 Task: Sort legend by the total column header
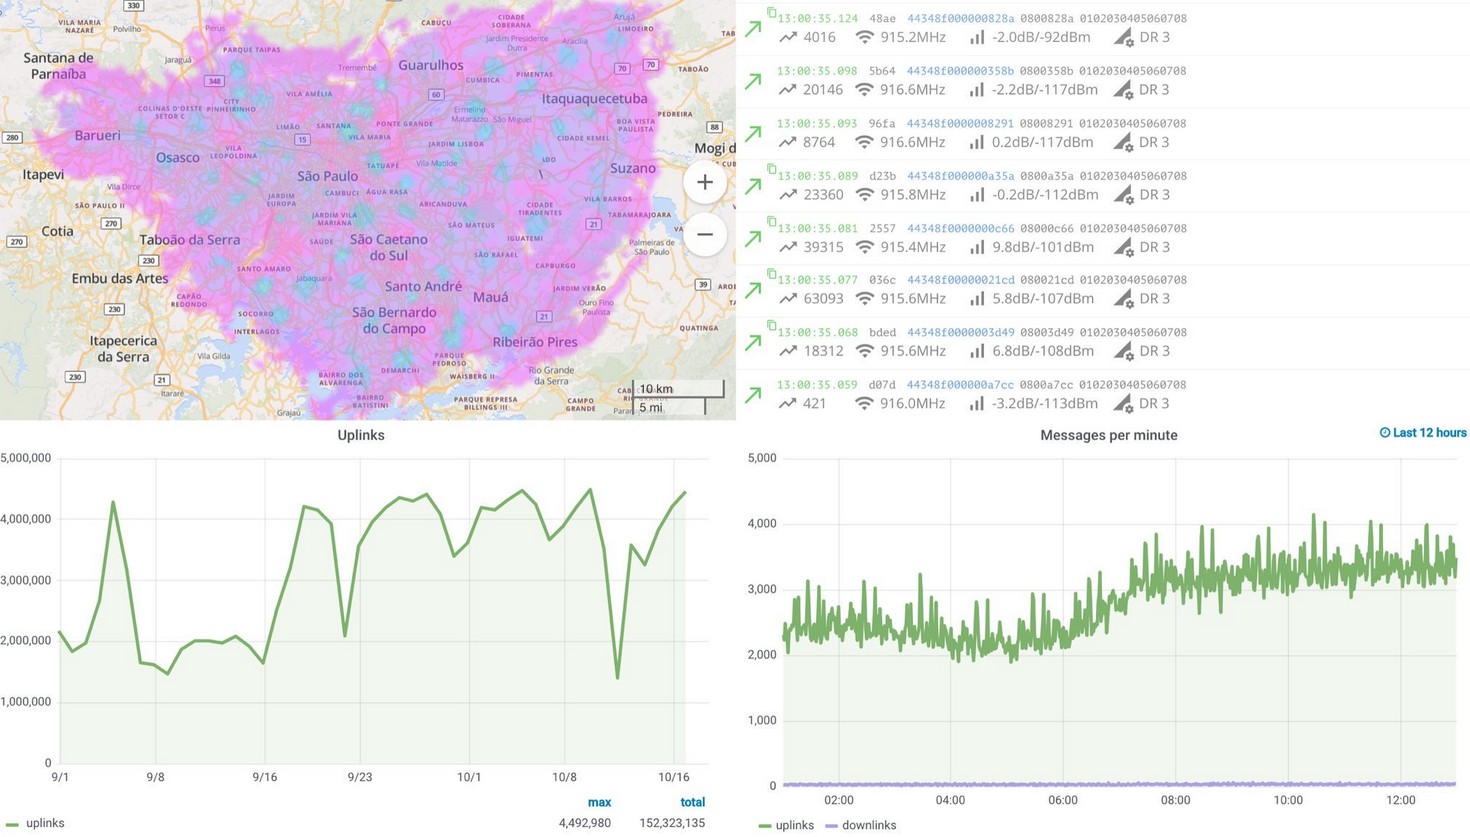[x=692, y=802]
